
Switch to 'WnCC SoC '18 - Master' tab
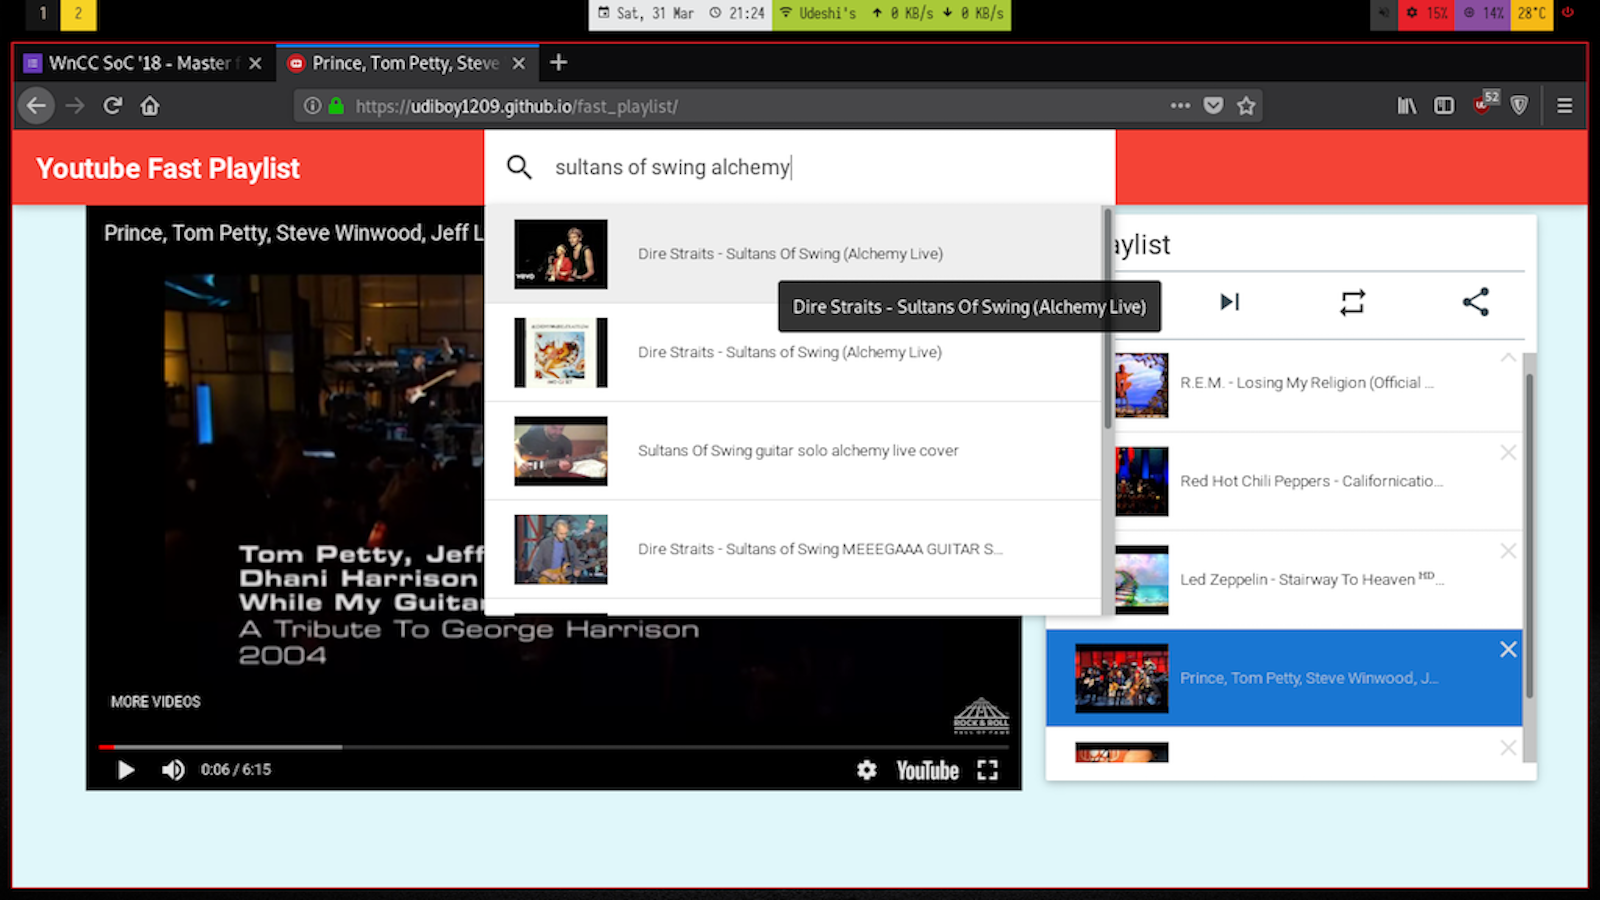click(143, 63)
